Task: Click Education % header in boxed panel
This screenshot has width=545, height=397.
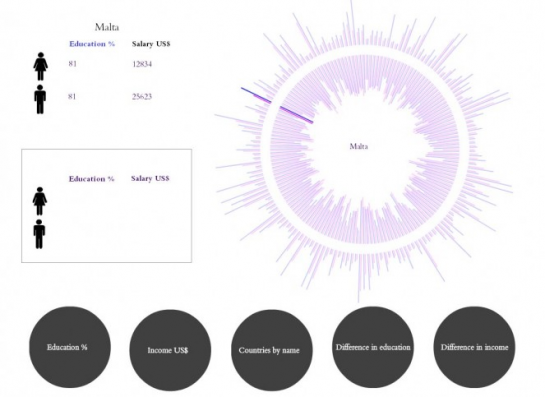Action: pyautogui.click(x=91, y=179)
